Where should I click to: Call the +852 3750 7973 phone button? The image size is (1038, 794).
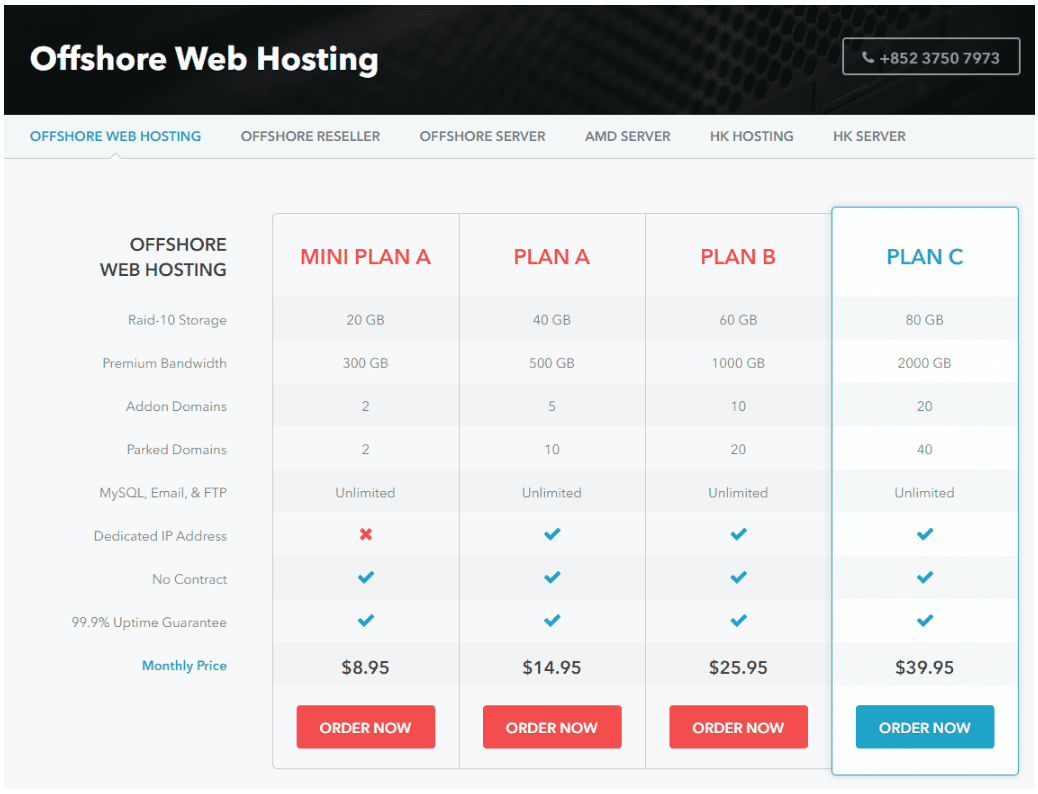tap(931, 57)
